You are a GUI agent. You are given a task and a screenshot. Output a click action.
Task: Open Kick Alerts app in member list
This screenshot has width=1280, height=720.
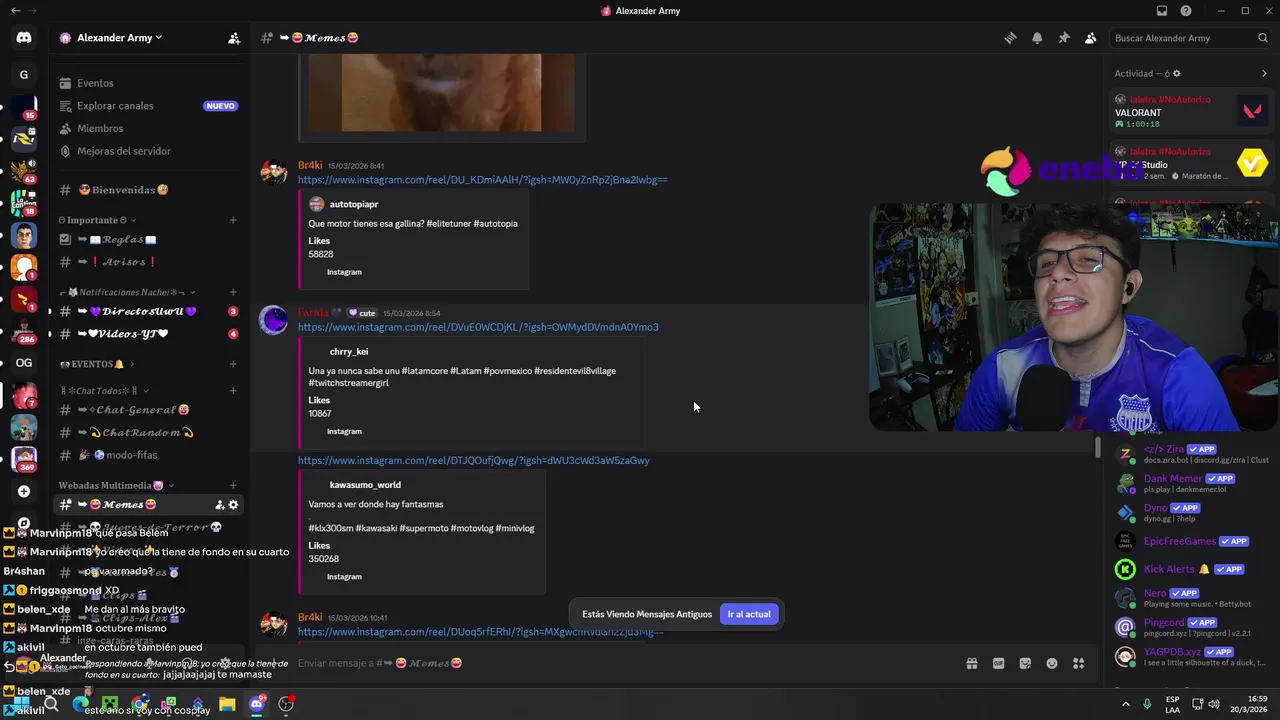(1191, 569)
